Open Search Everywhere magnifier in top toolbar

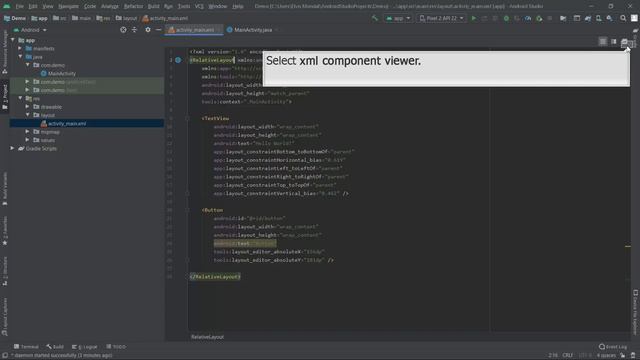[x=623, y=18]
